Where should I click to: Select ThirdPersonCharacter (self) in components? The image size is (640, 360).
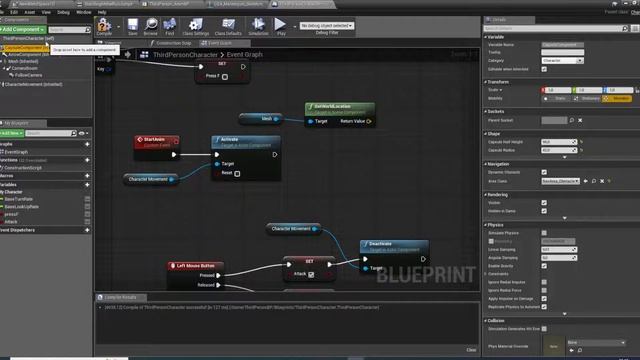(x=28, y=38)
